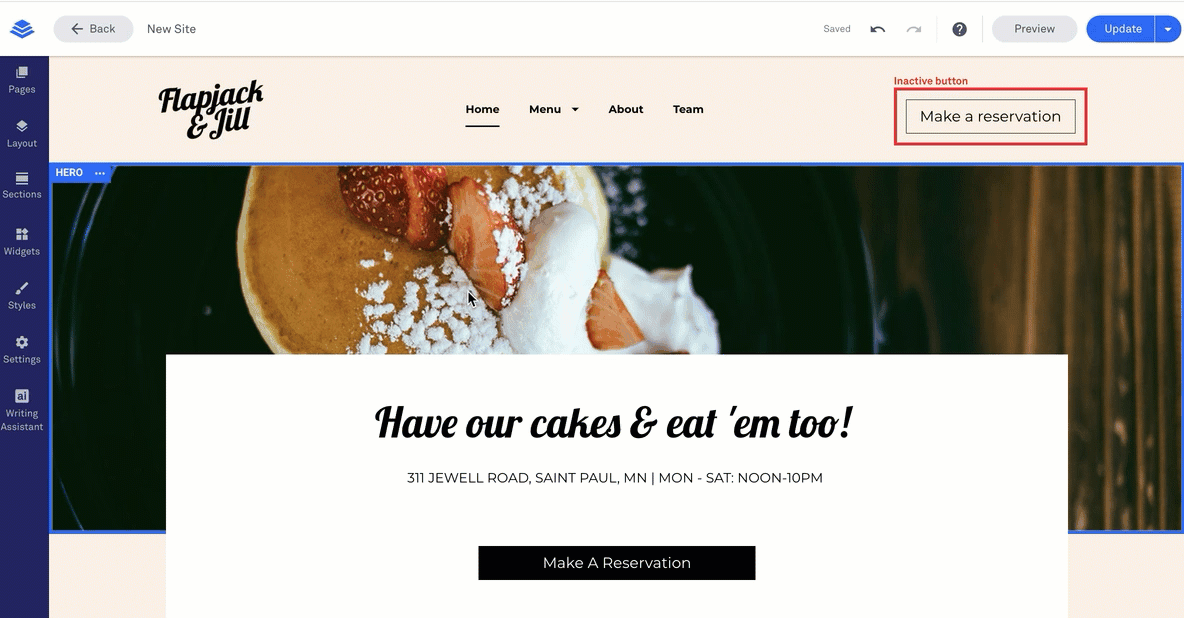
Task: Expand the Update button dropdown arrow
Action: click(x=1167, y=29)
